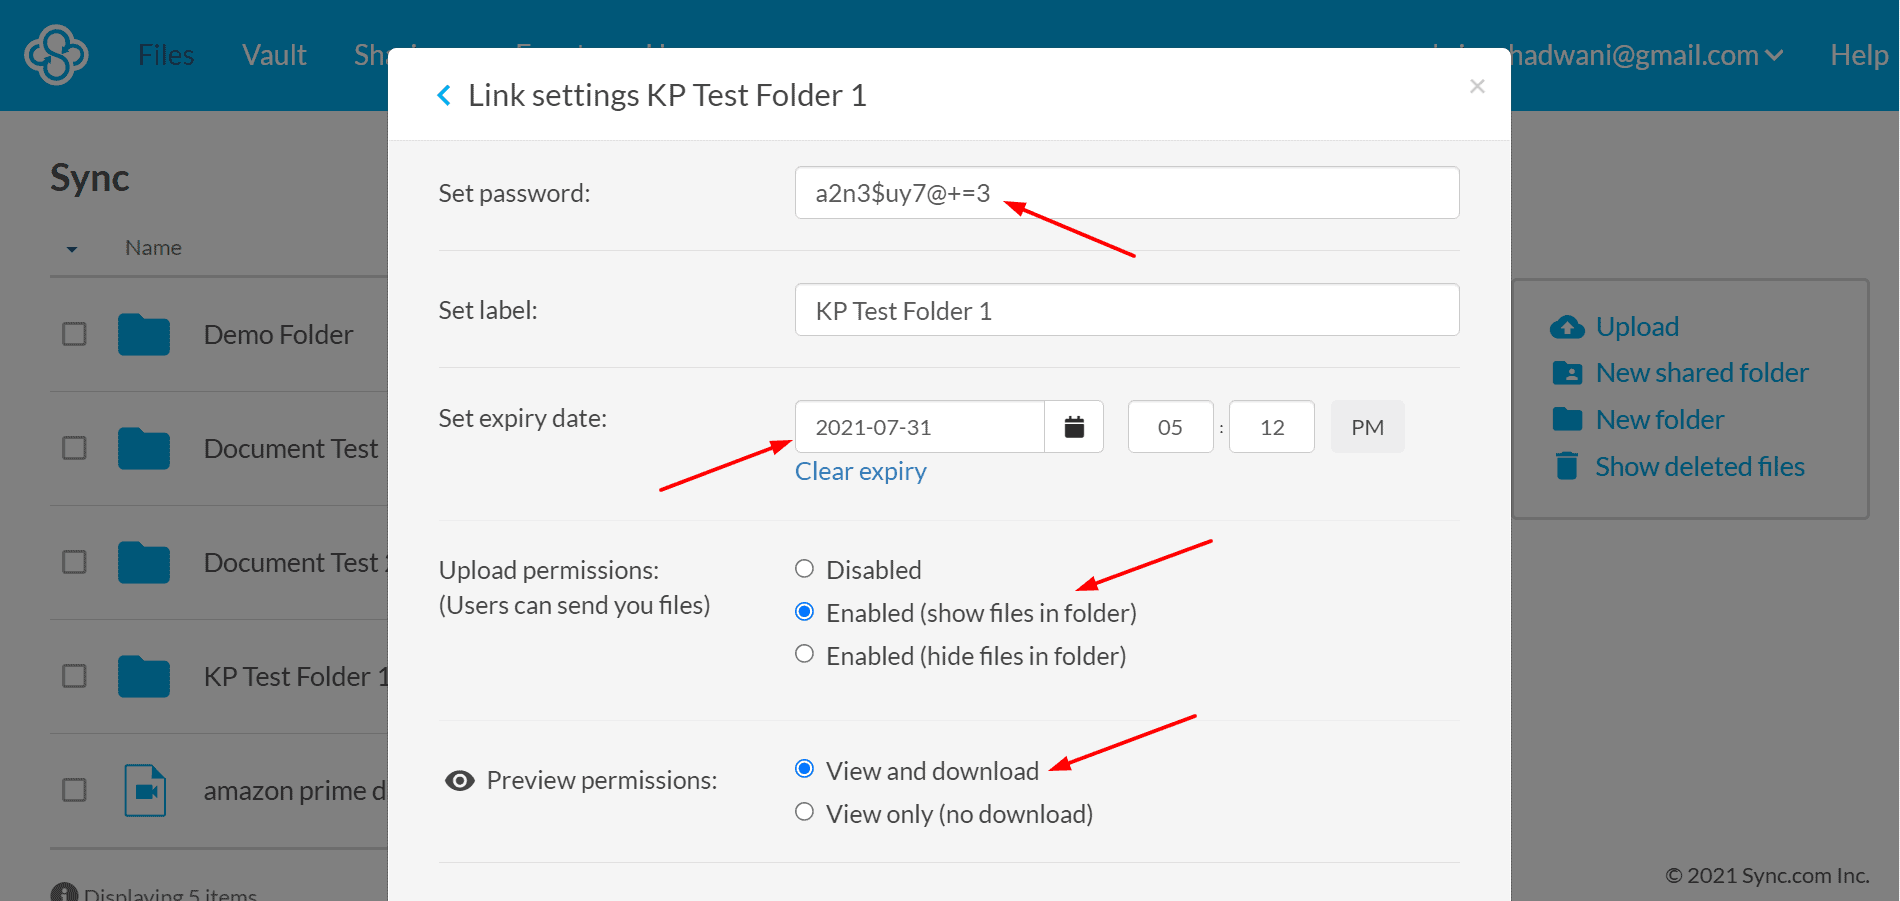
Task: Tick the checkbox beside Document Test
Action: click(74, 448)
